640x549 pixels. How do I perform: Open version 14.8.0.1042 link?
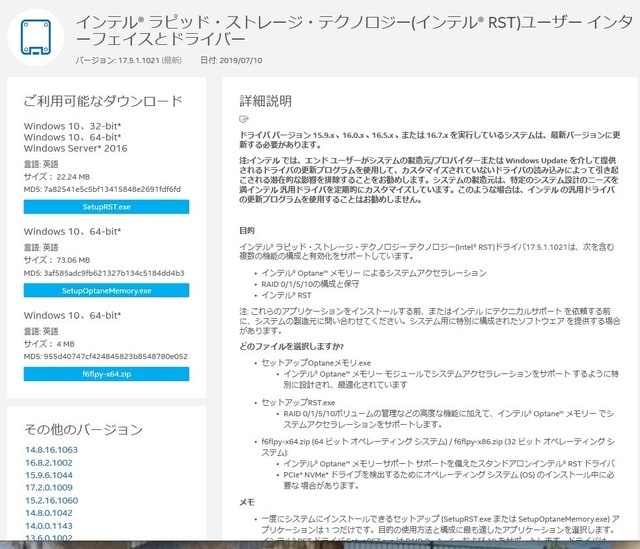pyautogui.click(x=49, y=513)
